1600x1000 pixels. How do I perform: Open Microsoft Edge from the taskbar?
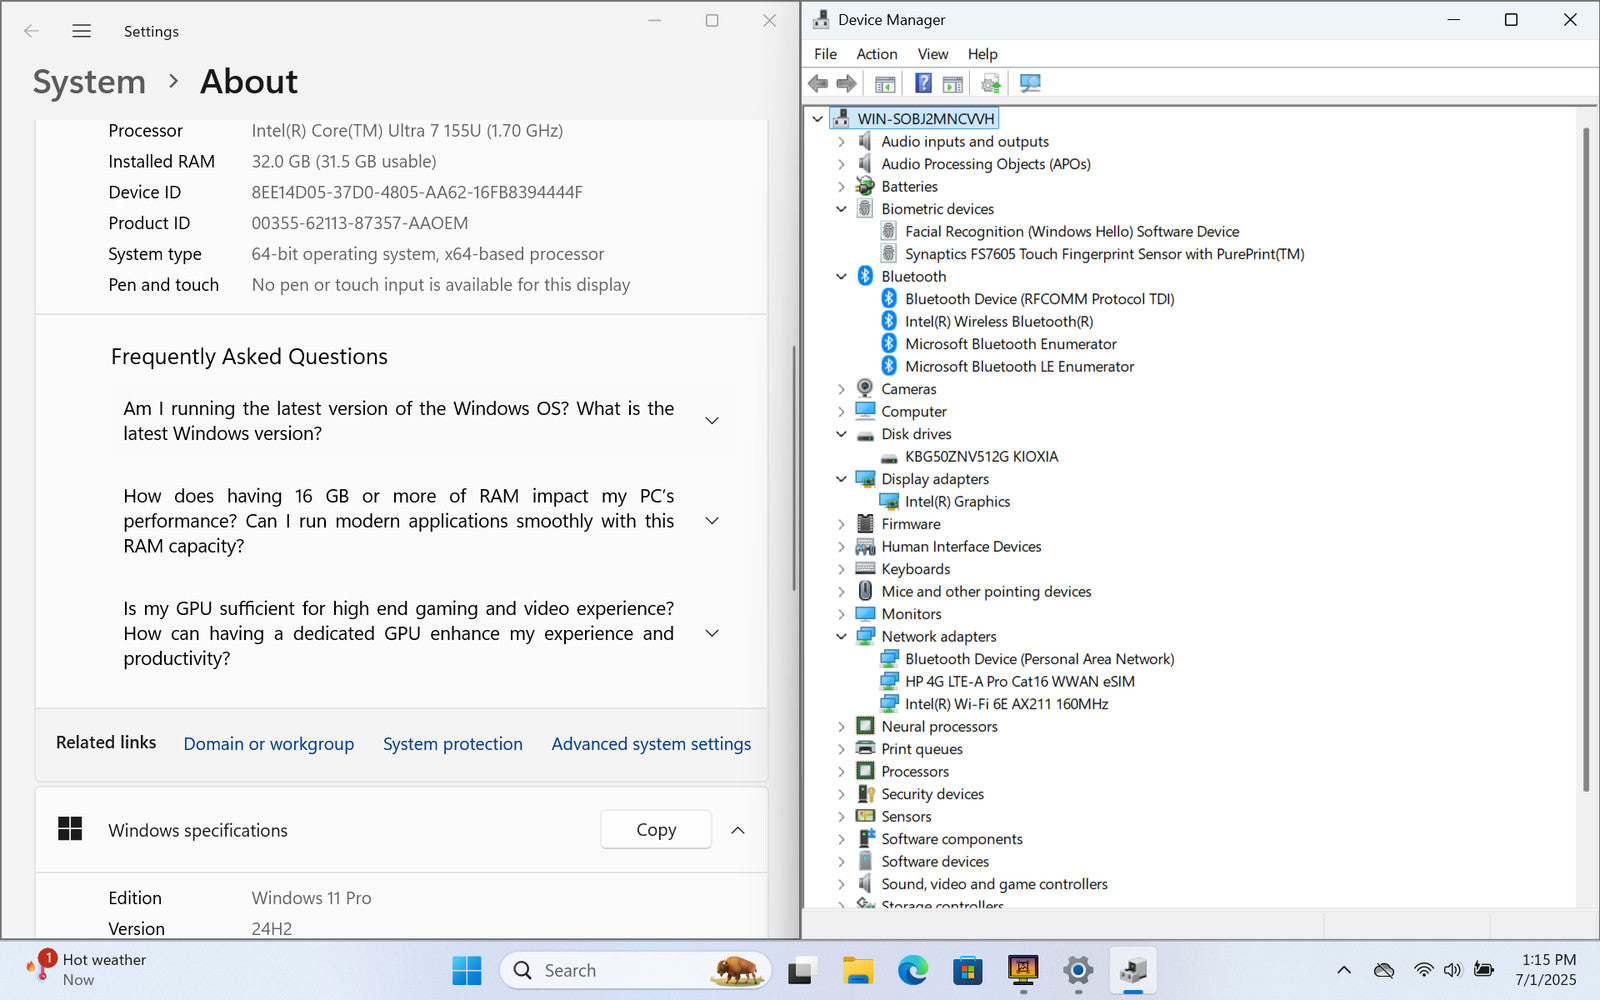(x=912, y=970)
